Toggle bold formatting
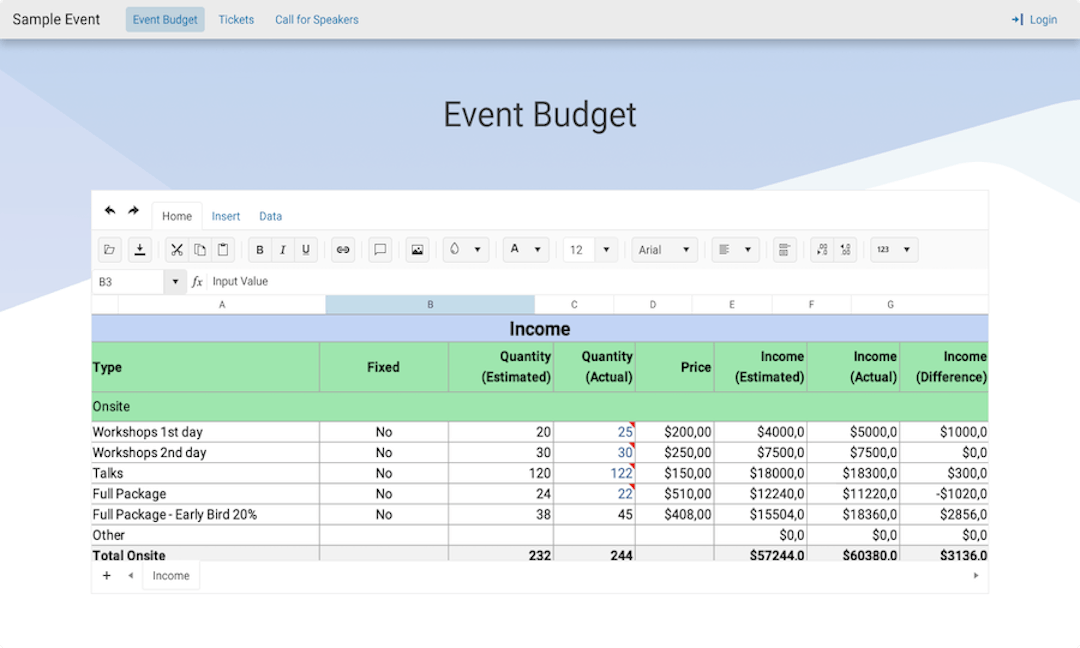Viewport: 1080px width, 648px height. coord(260,250)
